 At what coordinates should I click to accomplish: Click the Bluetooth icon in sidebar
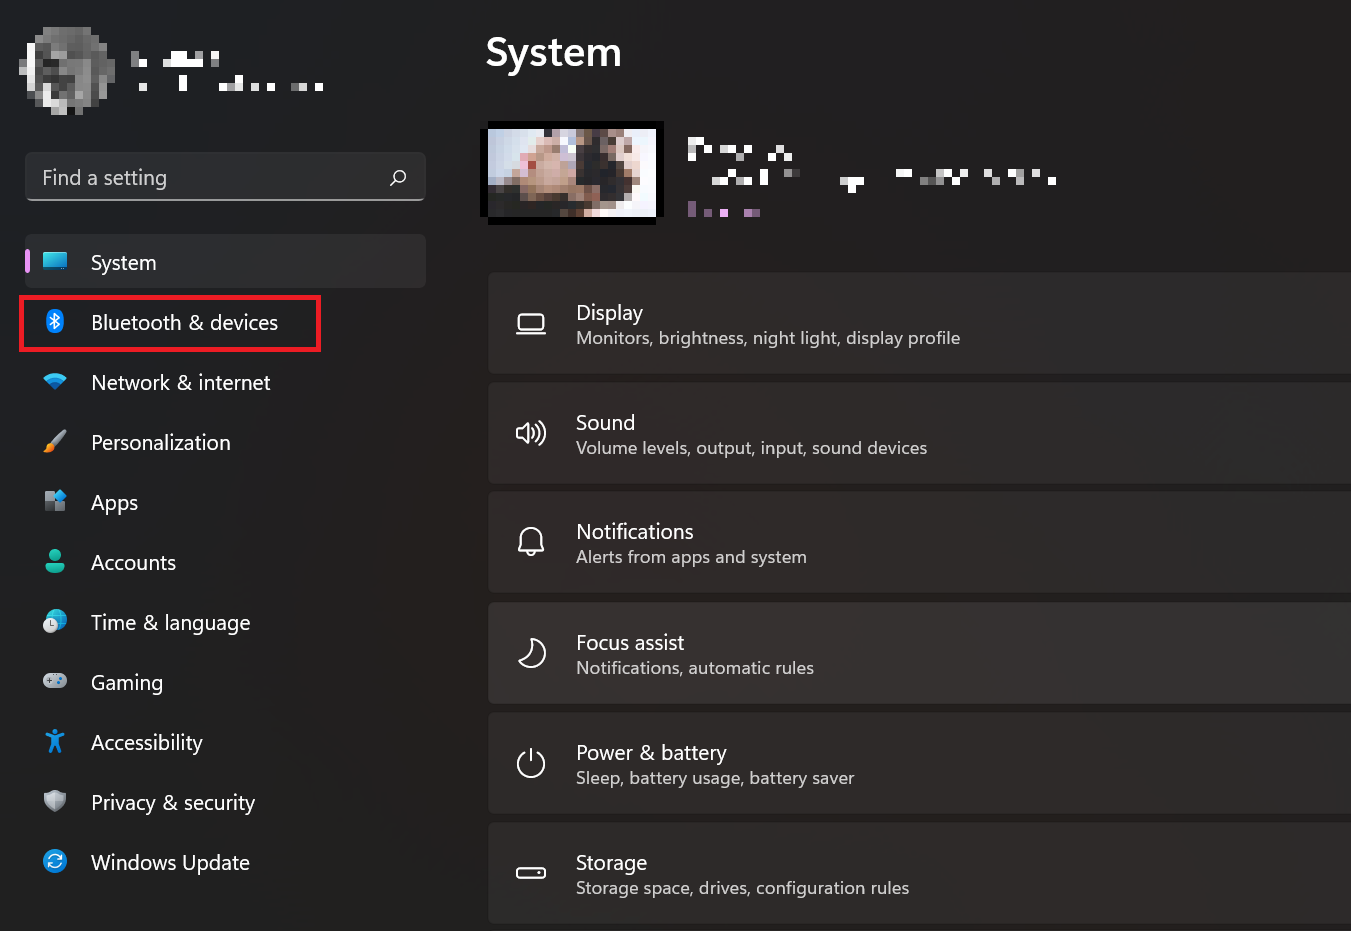tap(55, 321)
